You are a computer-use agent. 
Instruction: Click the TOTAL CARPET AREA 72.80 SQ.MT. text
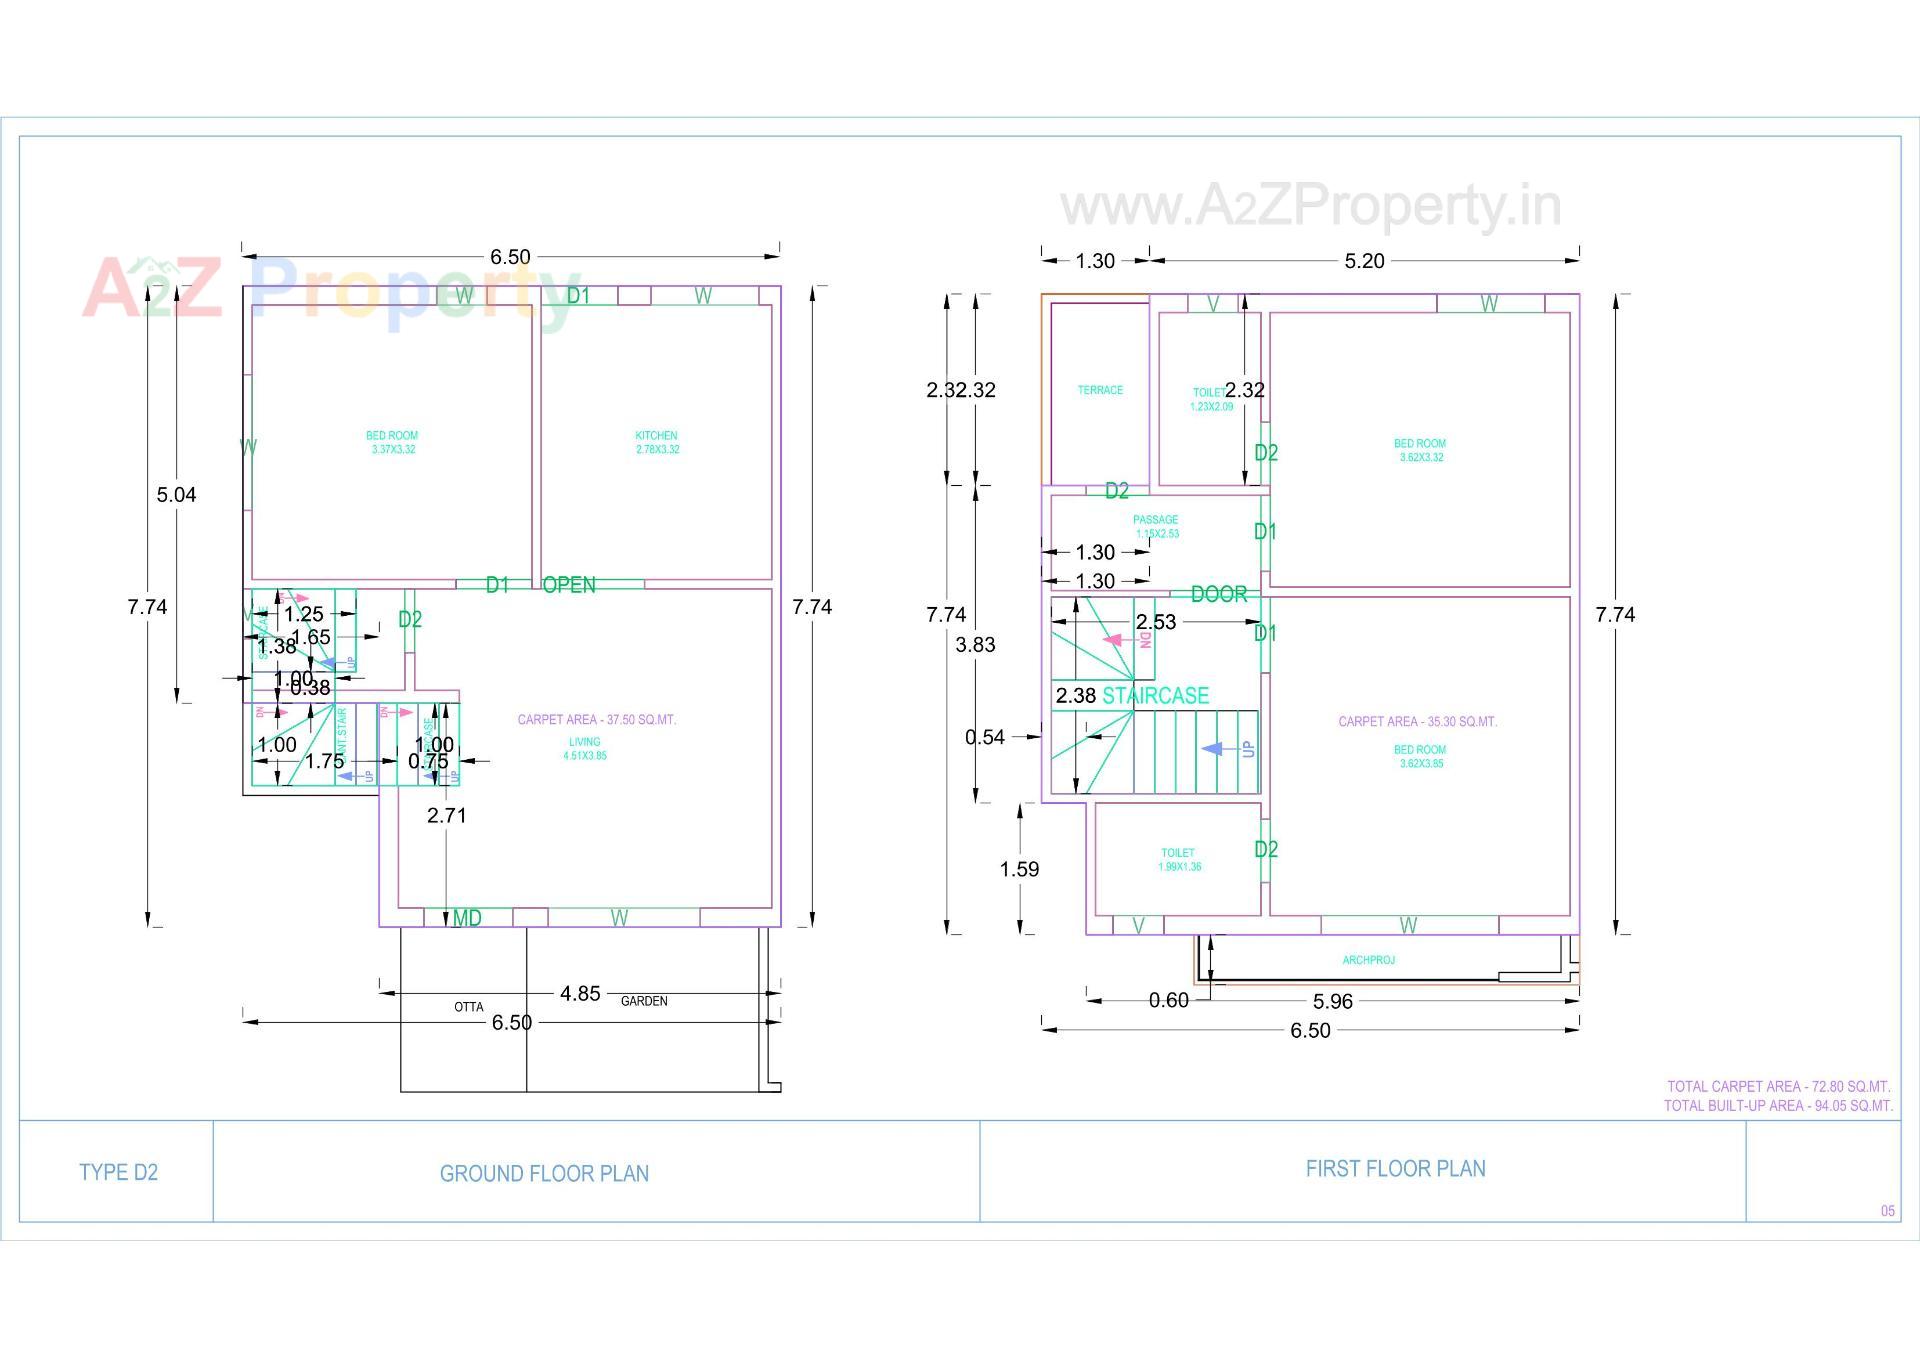pos(1777,1086)
